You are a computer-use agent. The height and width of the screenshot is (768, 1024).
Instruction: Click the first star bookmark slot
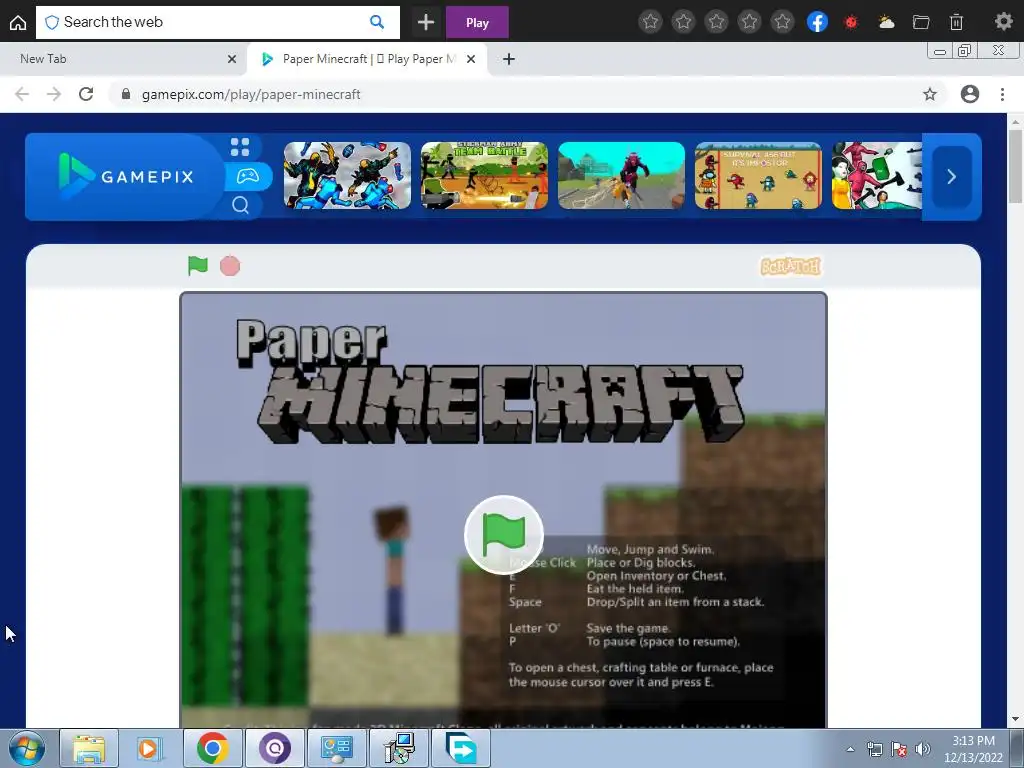[650, 22]
